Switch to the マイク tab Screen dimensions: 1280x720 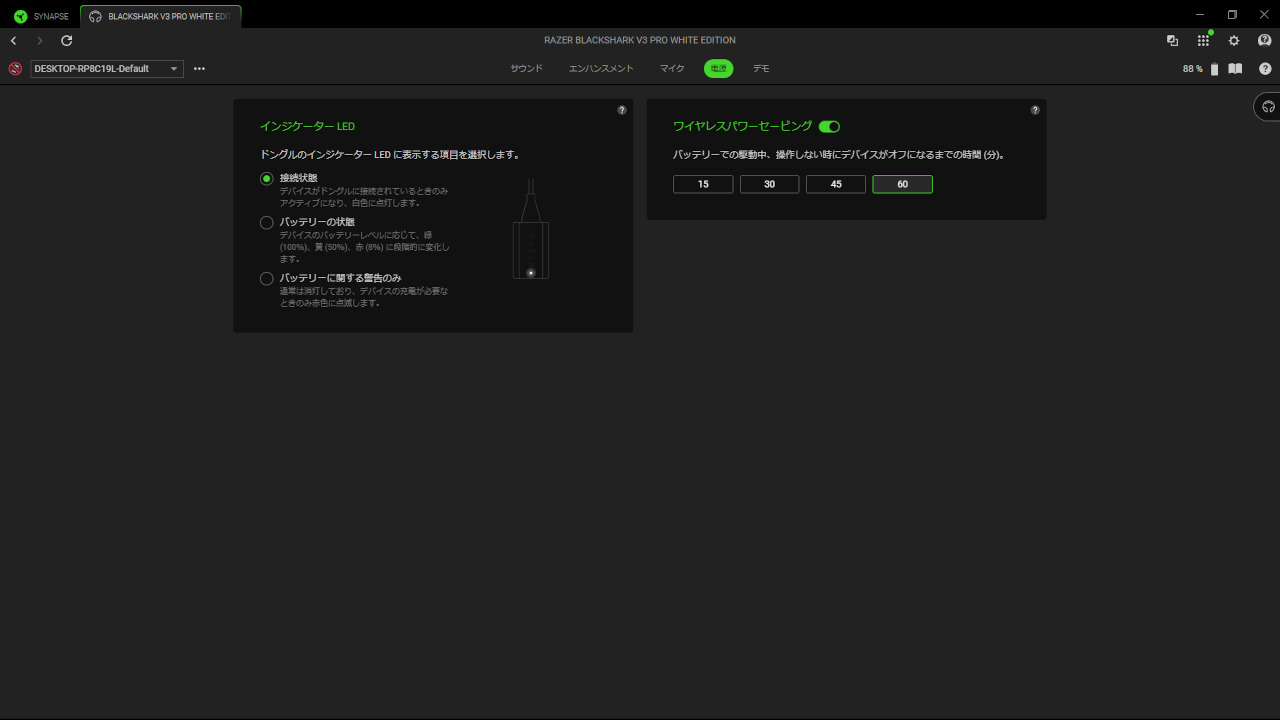[x=672, y=69]
